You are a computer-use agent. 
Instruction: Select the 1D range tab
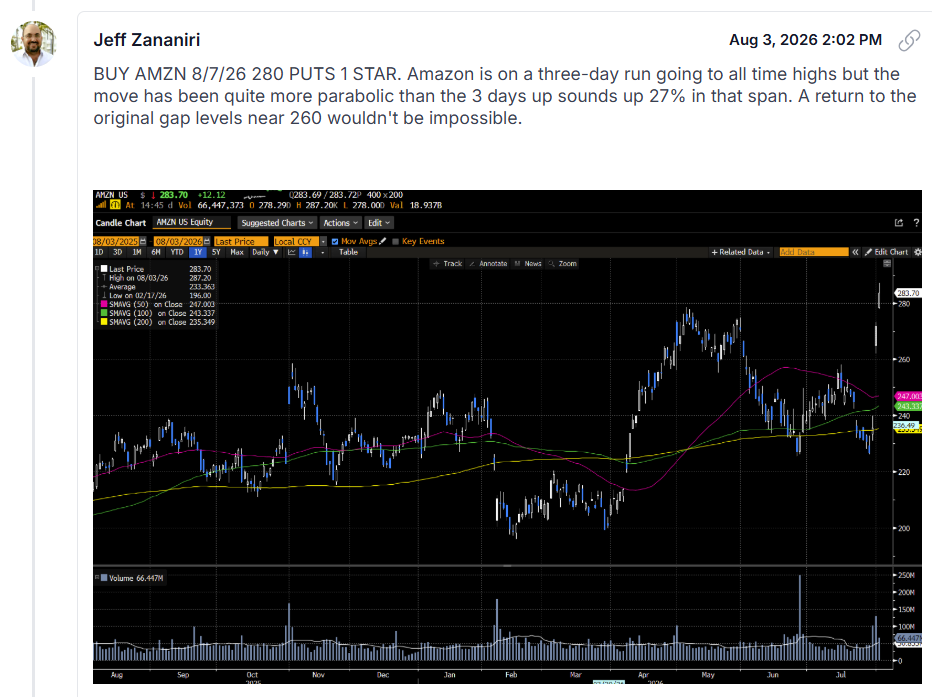click(x=99, y=252)
